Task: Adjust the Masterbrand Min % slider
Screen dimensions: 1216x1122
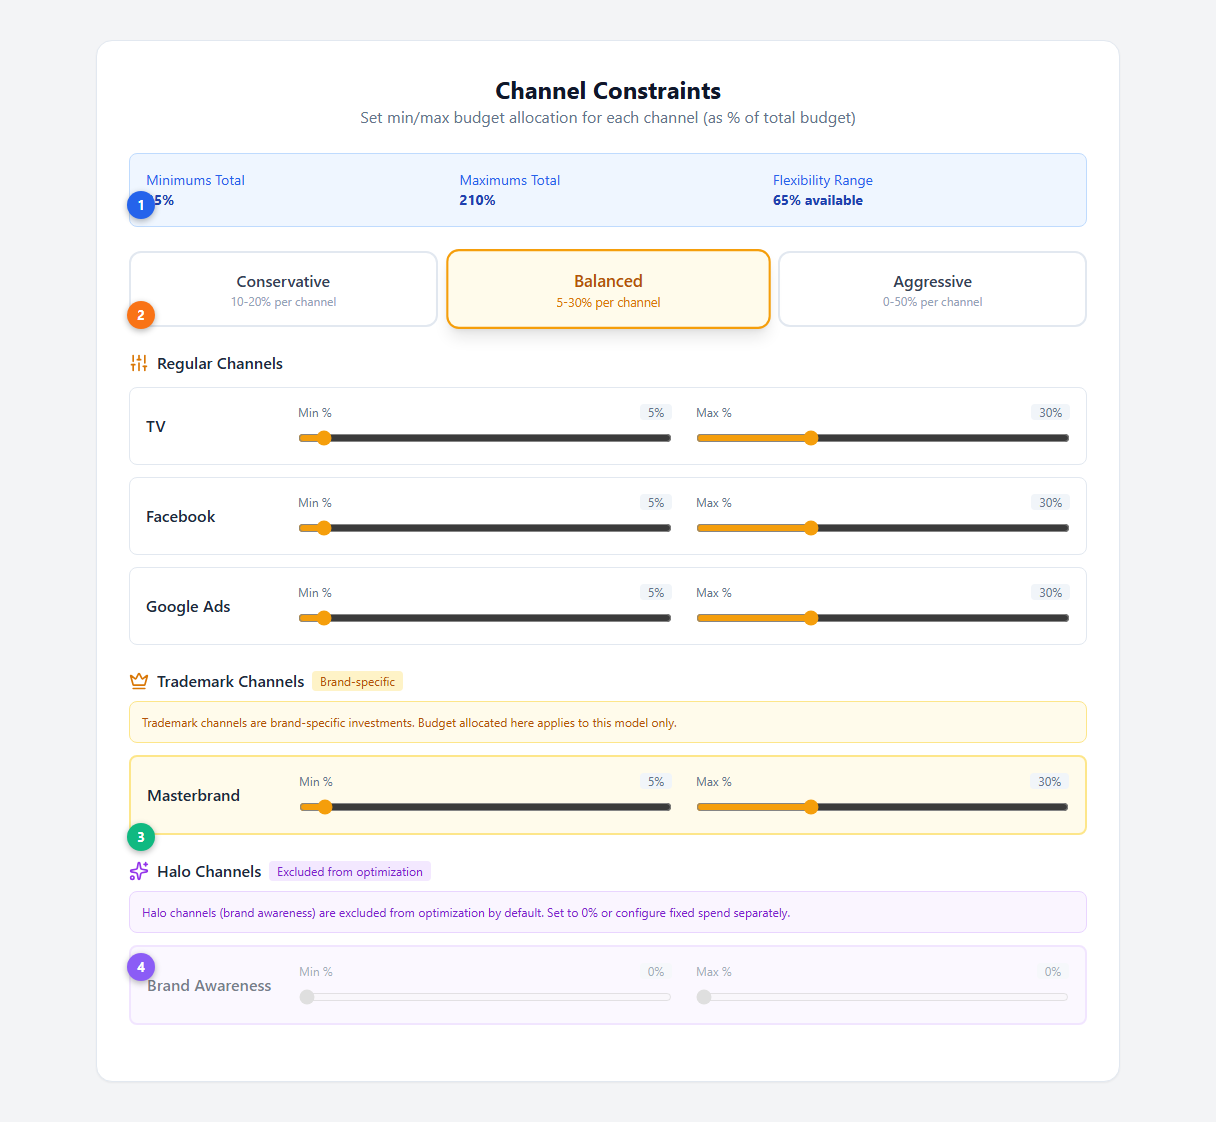Action: (x=485, y=807)
